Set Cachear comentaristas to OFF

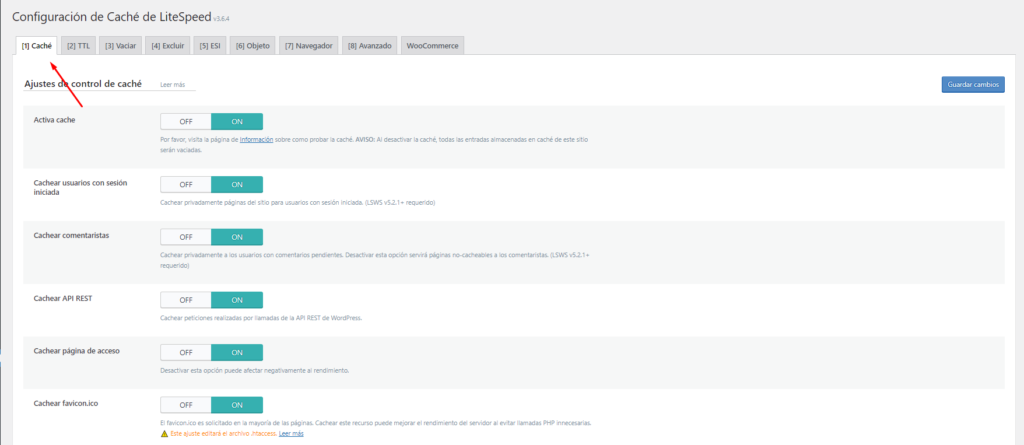[186, 237]
